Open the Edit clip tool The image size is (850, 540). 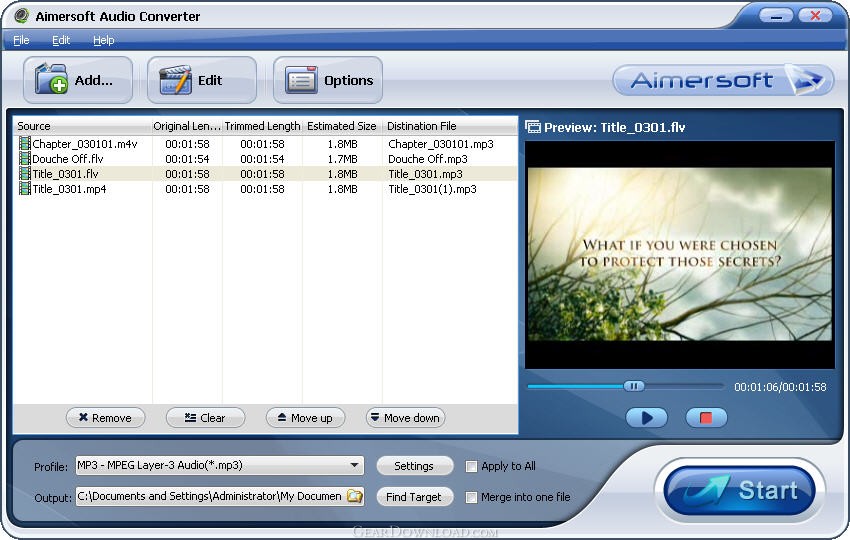[x=202, y=80]
